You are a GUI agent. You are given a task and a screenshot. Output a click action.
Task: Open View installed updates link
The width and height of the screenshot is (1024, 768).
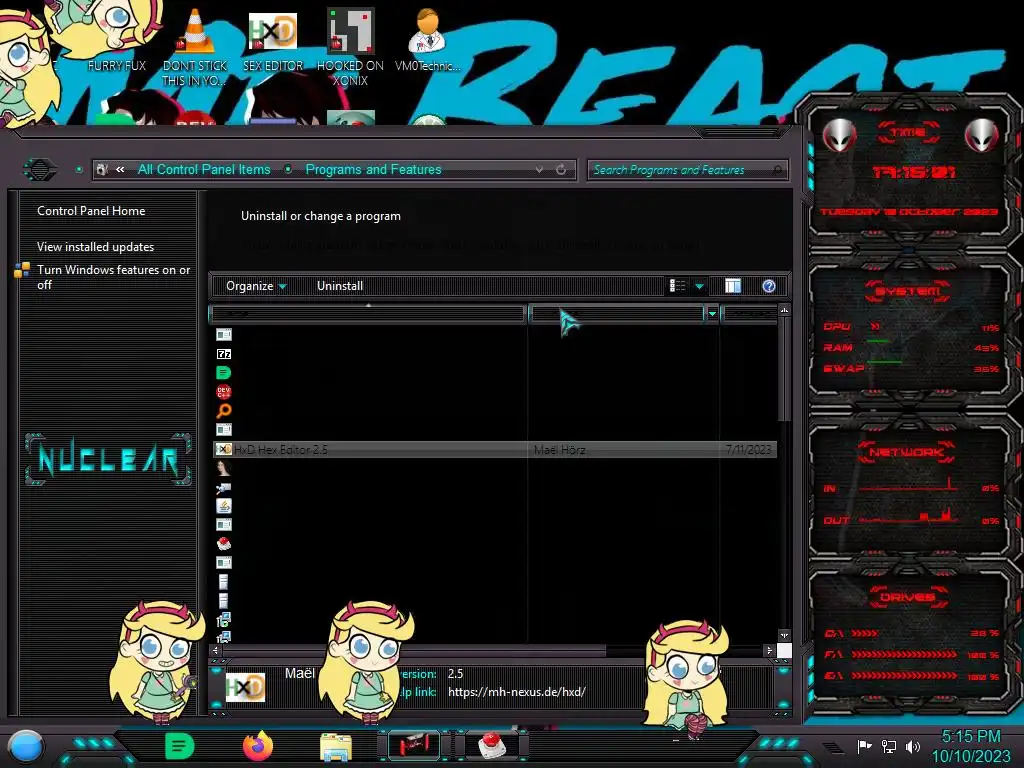(x=95, y=247)
